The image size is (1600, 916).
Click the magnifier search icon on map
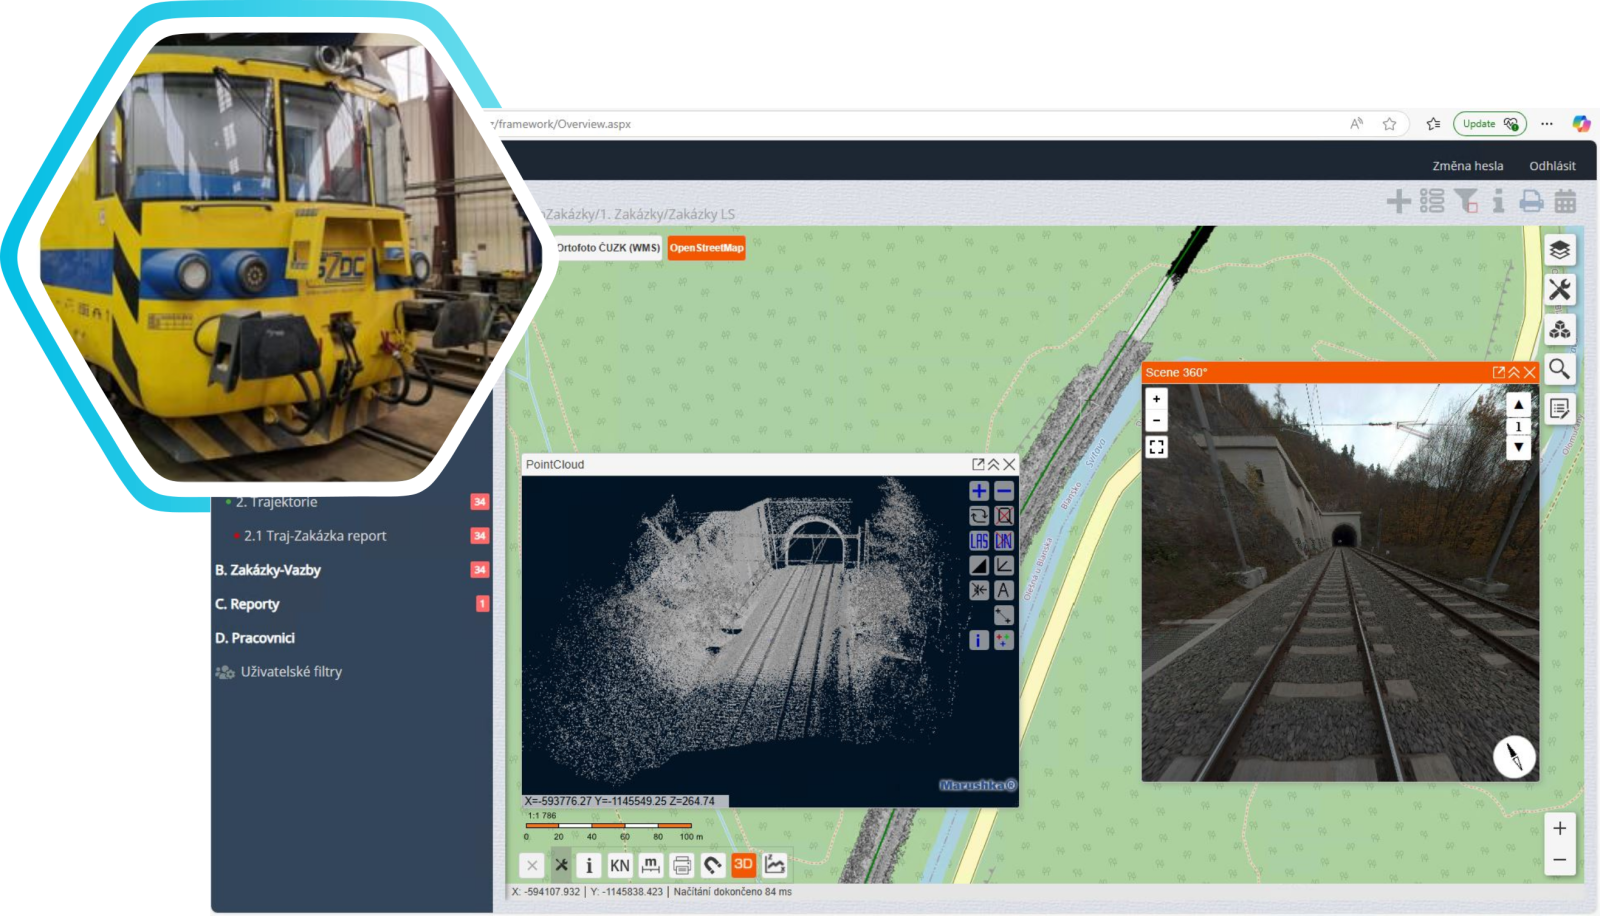click(1559, 369)
